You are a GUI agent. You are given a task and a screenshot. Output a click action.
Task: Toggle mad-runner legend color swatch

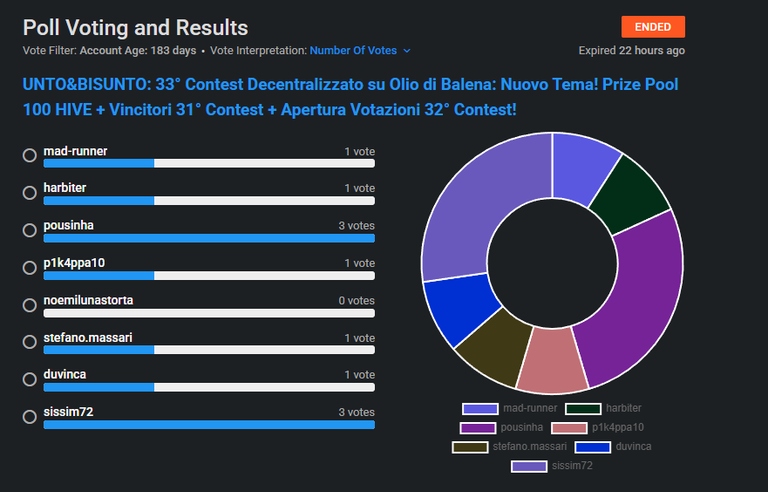pyautogui.click(x=480, y=409)
